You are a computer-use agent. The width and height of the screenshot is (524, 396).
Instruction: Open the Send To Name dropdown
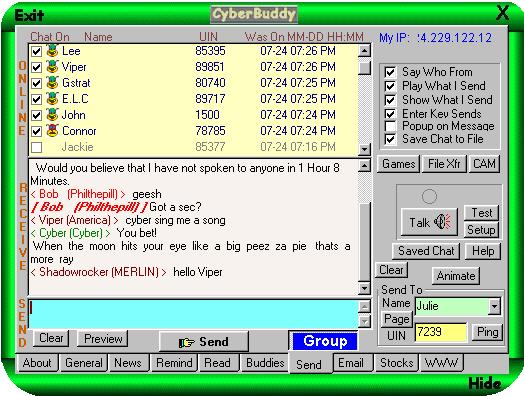(x=494, y=306)
